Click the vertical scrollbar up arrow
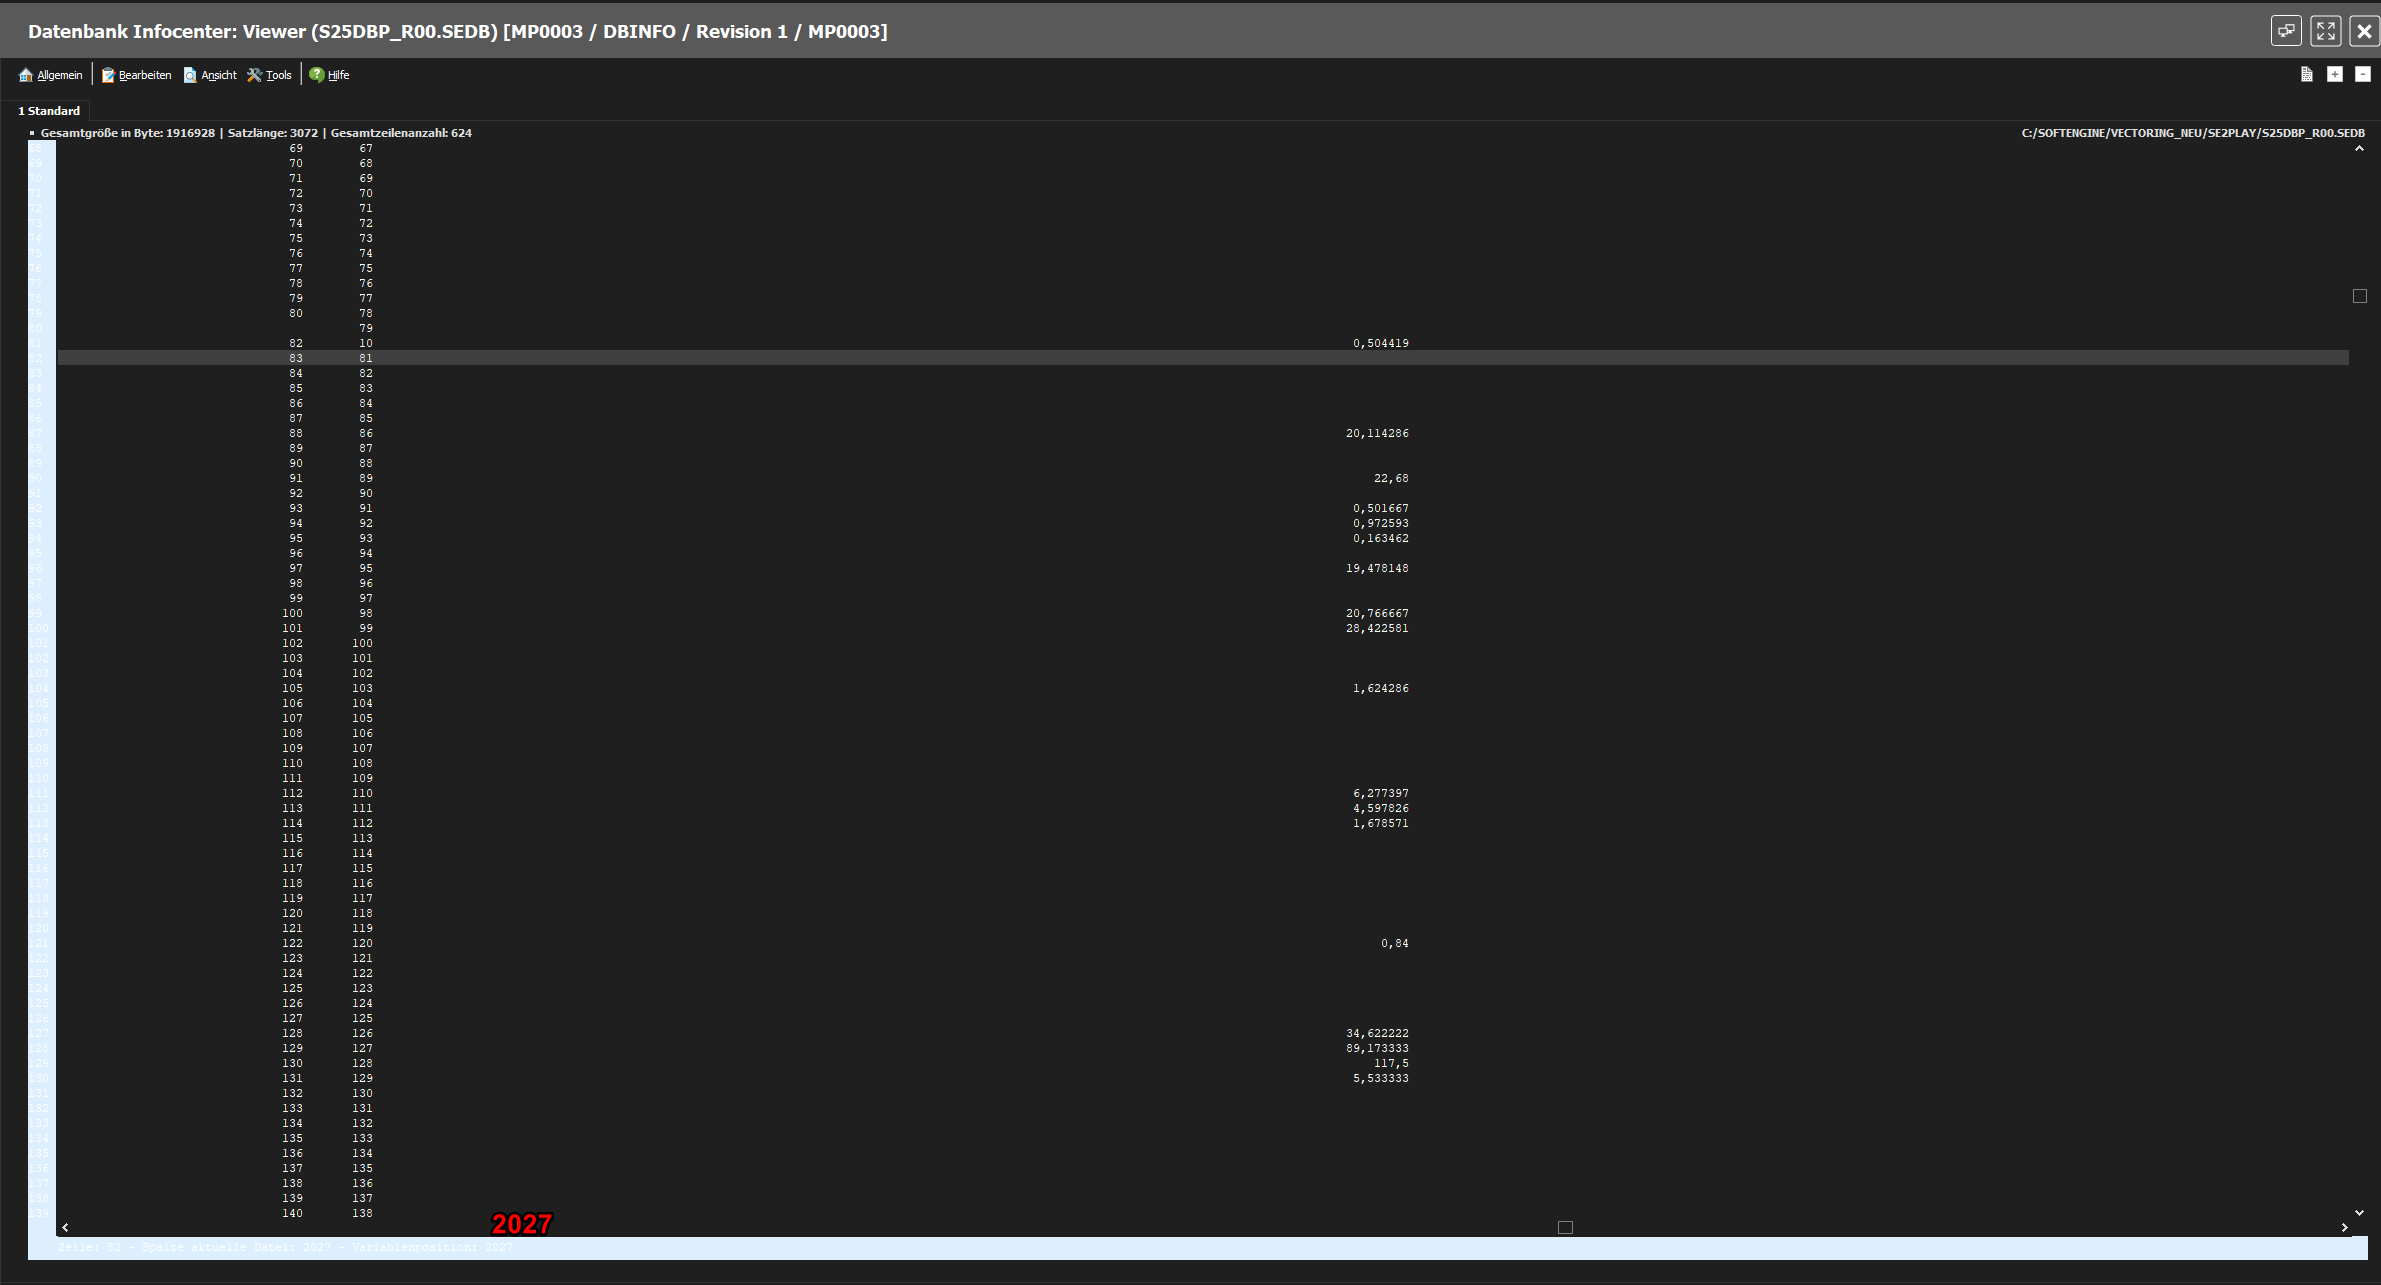The image size is (2381, 1285). click(2359, 148)
